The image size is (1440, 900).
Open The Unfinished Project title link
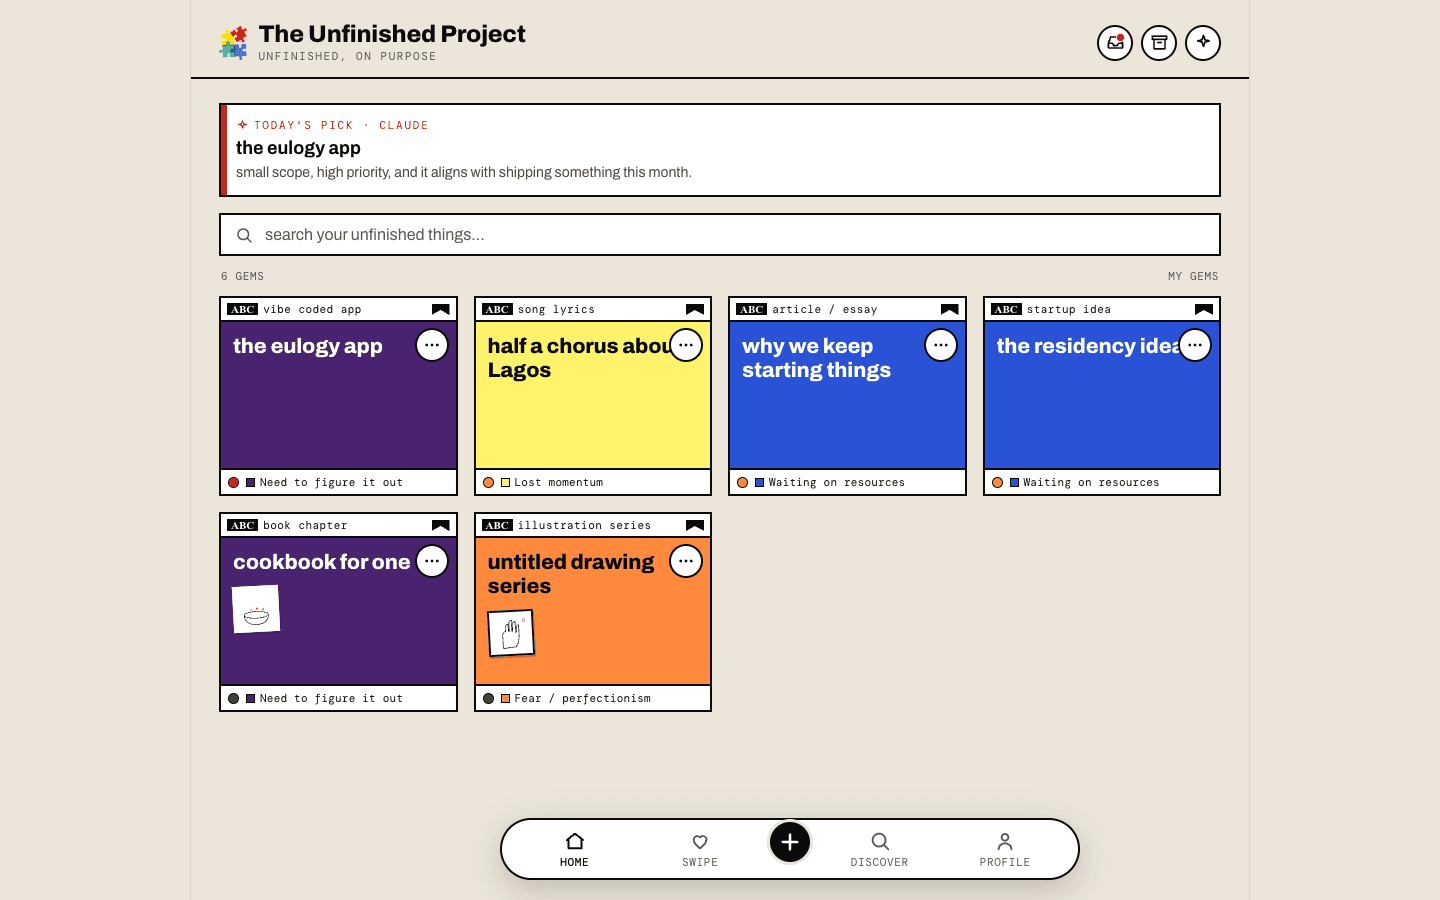392,34
